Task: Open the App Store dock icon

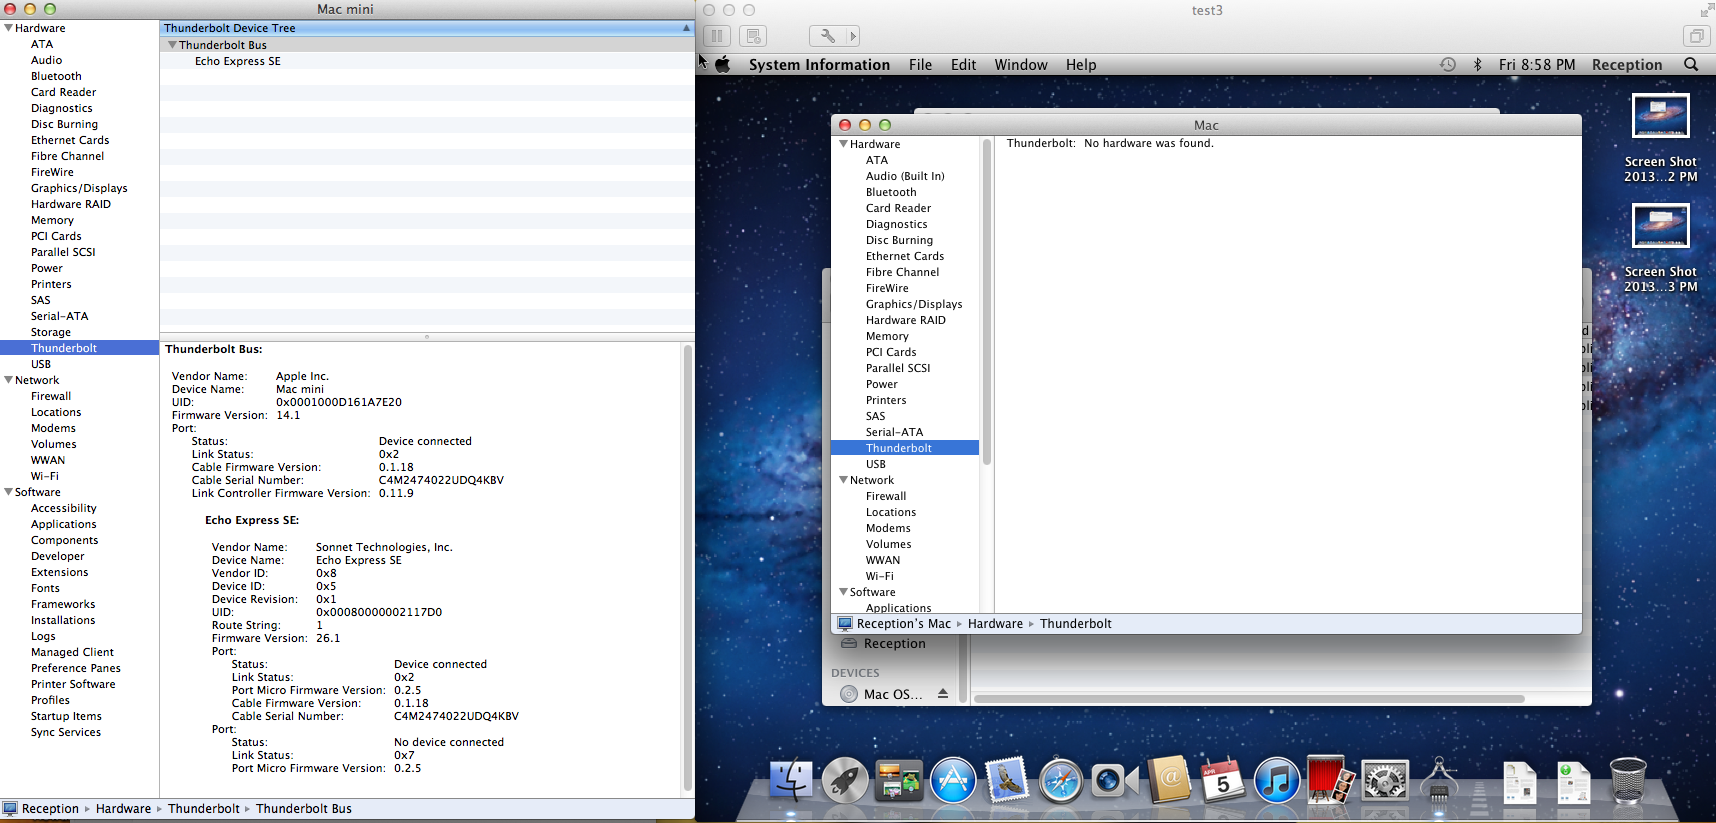Action: tap(953, 780)
